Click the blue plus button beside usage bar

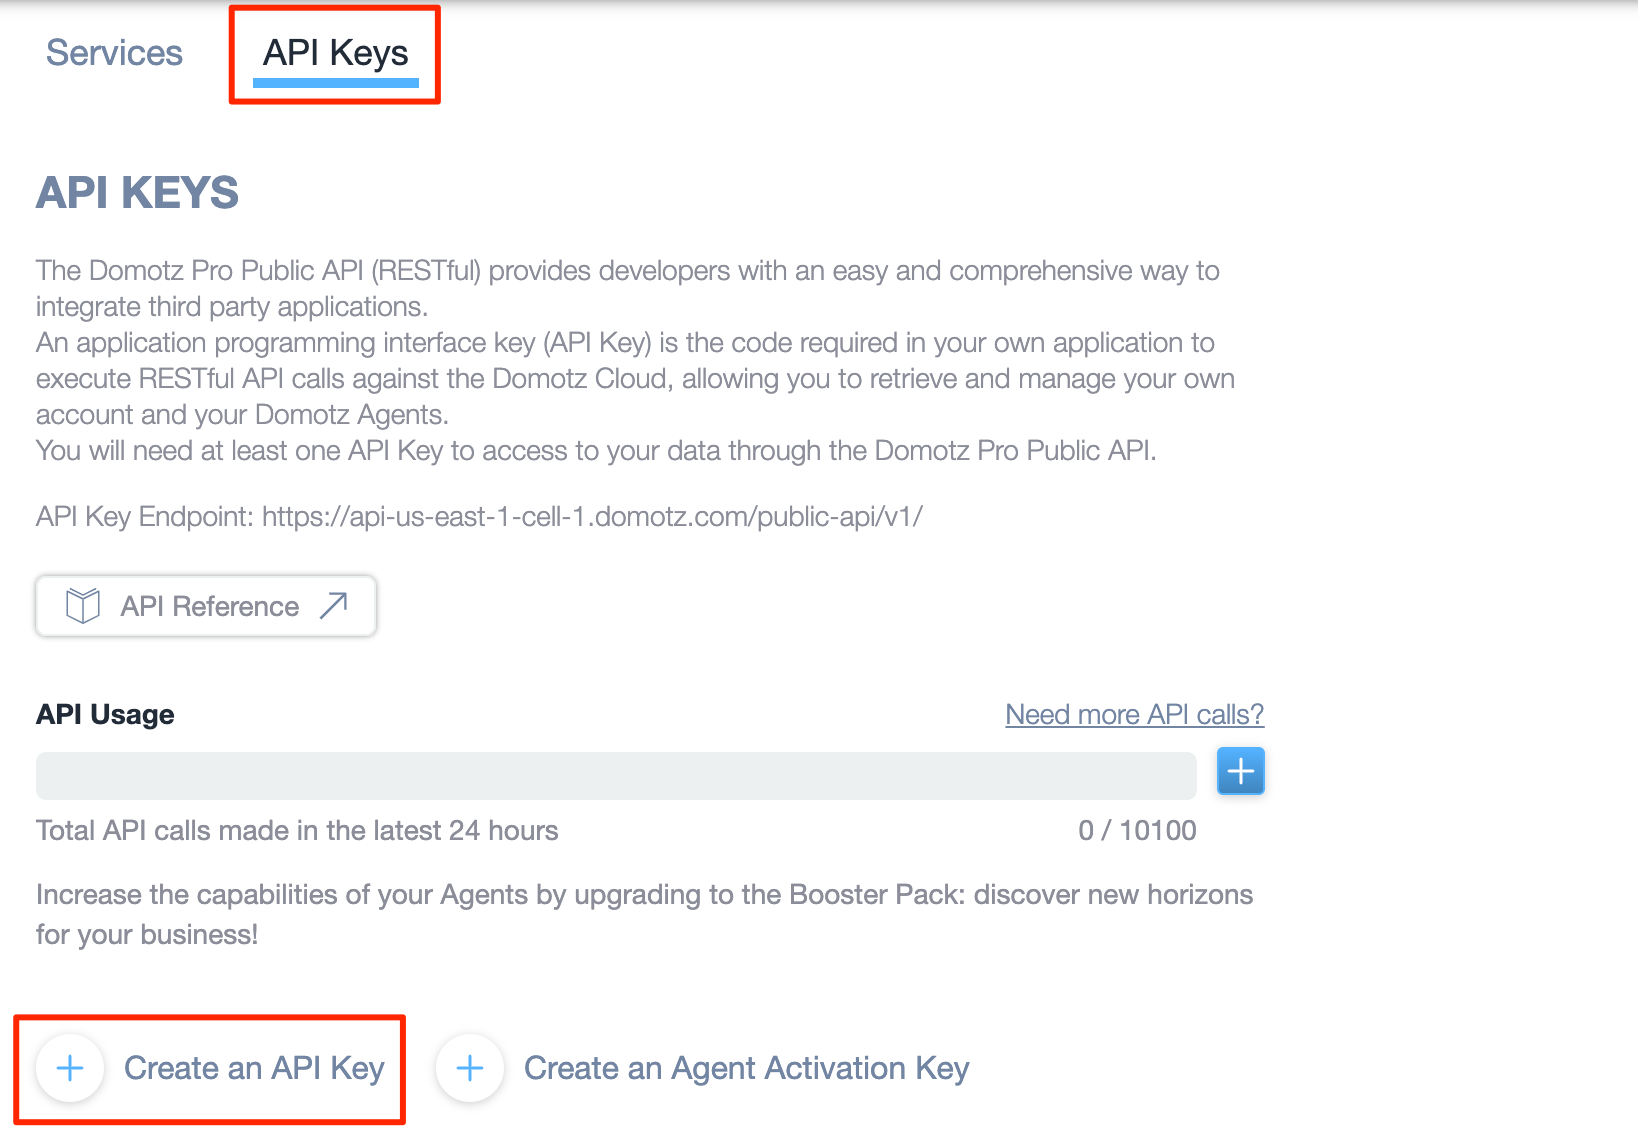1241,771
